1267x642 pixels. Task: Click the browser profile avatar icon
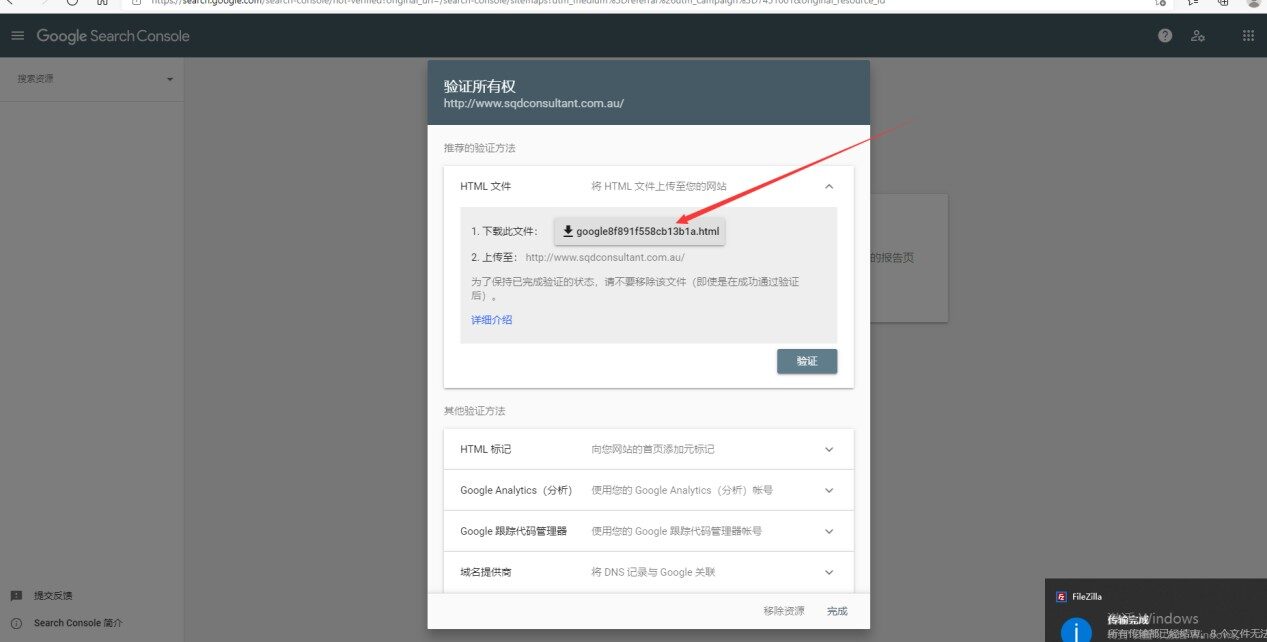coord(1253,3)
